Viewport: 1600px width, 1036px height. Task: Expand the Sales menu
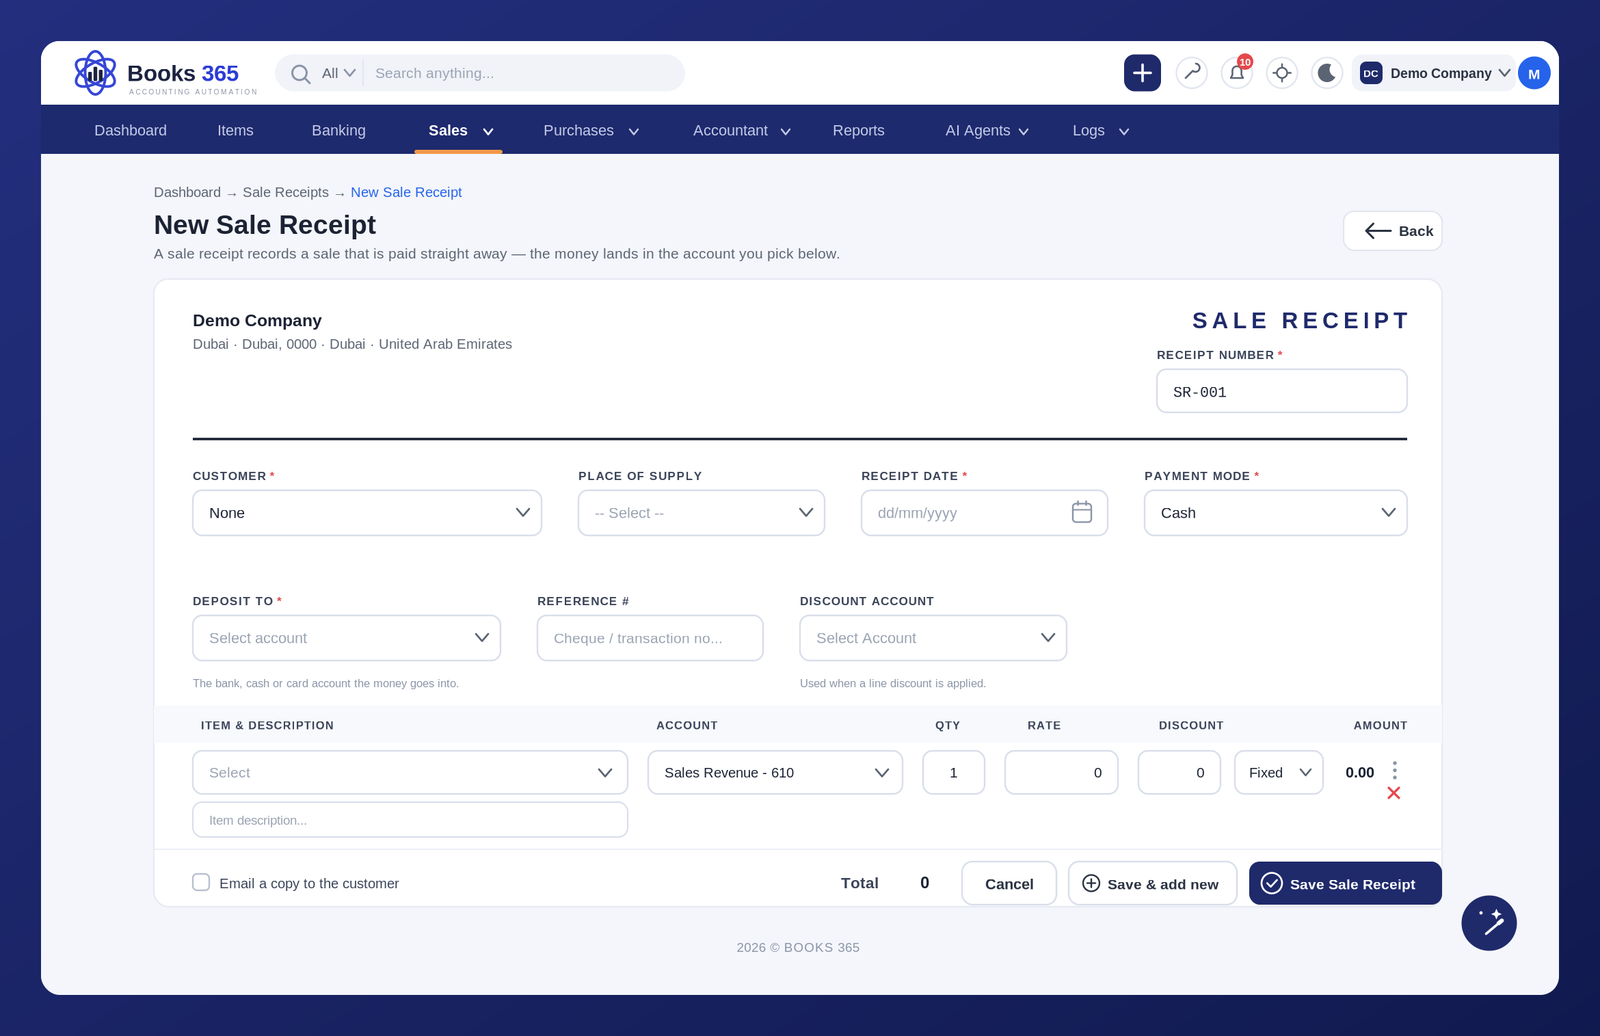click(x=460, y=130)
